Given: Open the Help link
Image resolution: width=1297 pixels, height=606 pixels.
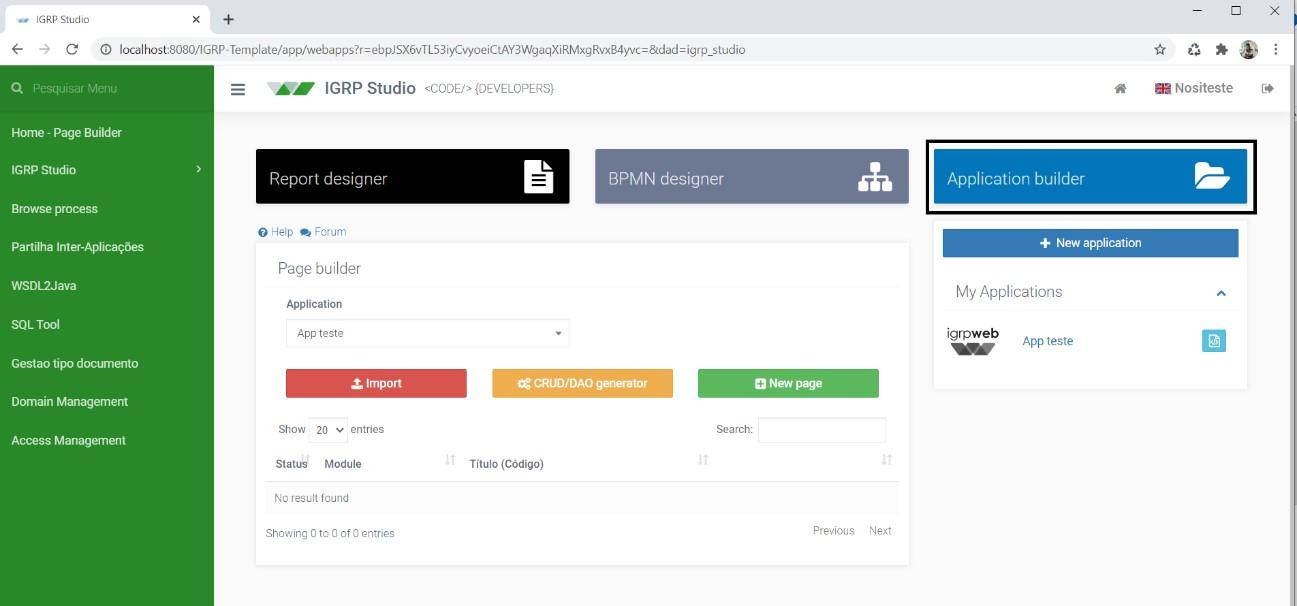Looking at the screenshot, I should click(276, 232).
